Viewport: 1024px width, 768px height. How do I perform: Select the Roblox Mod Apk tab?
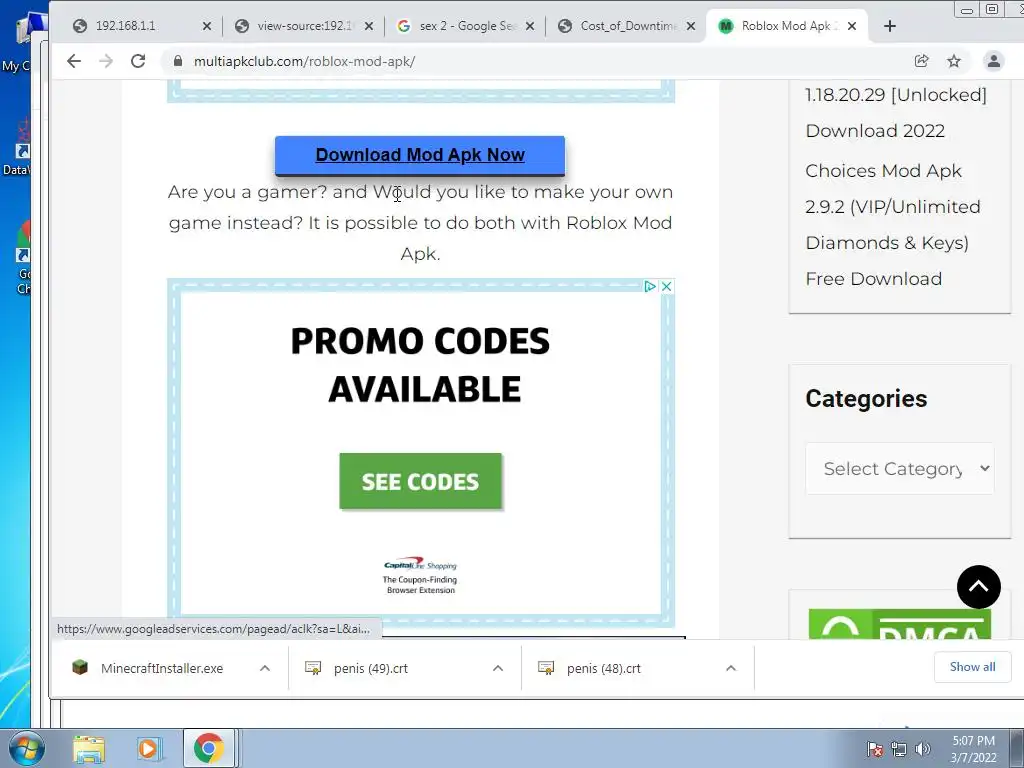pos(789,26)
